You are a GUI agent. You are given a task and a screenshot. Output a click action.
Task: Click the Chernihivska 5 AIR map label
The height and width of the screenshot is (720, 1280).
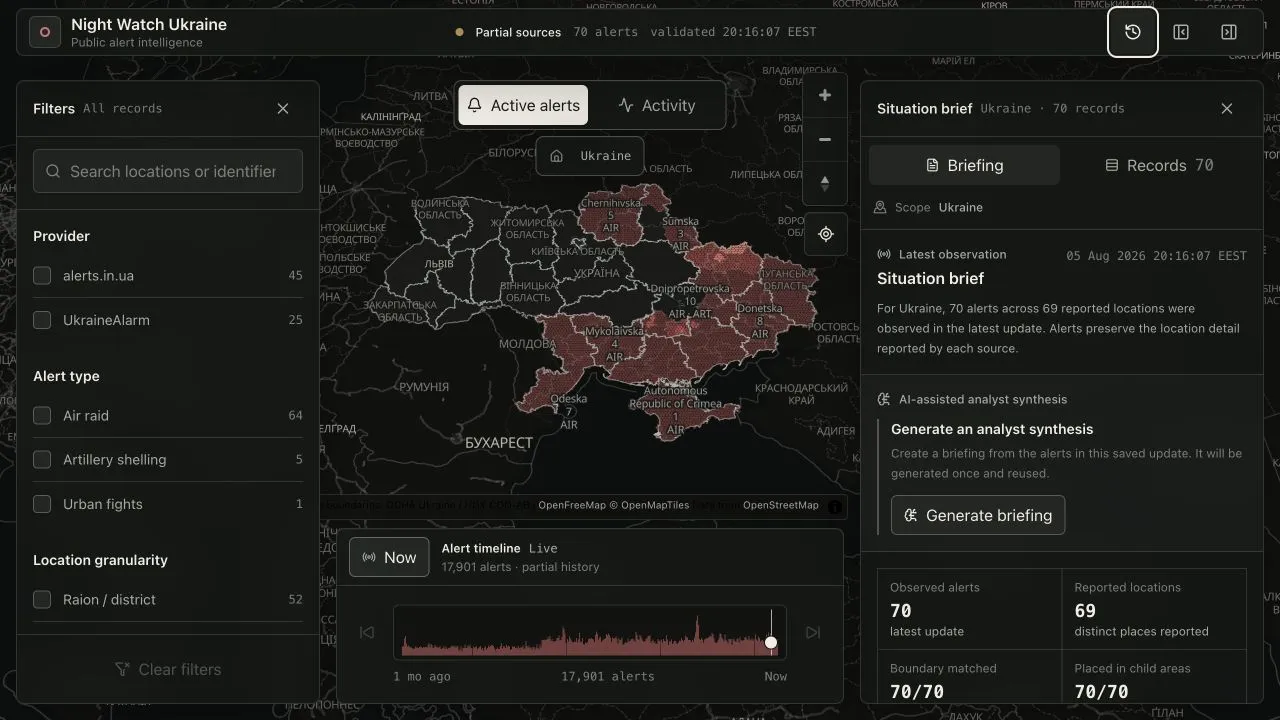[x=610, y=214]
